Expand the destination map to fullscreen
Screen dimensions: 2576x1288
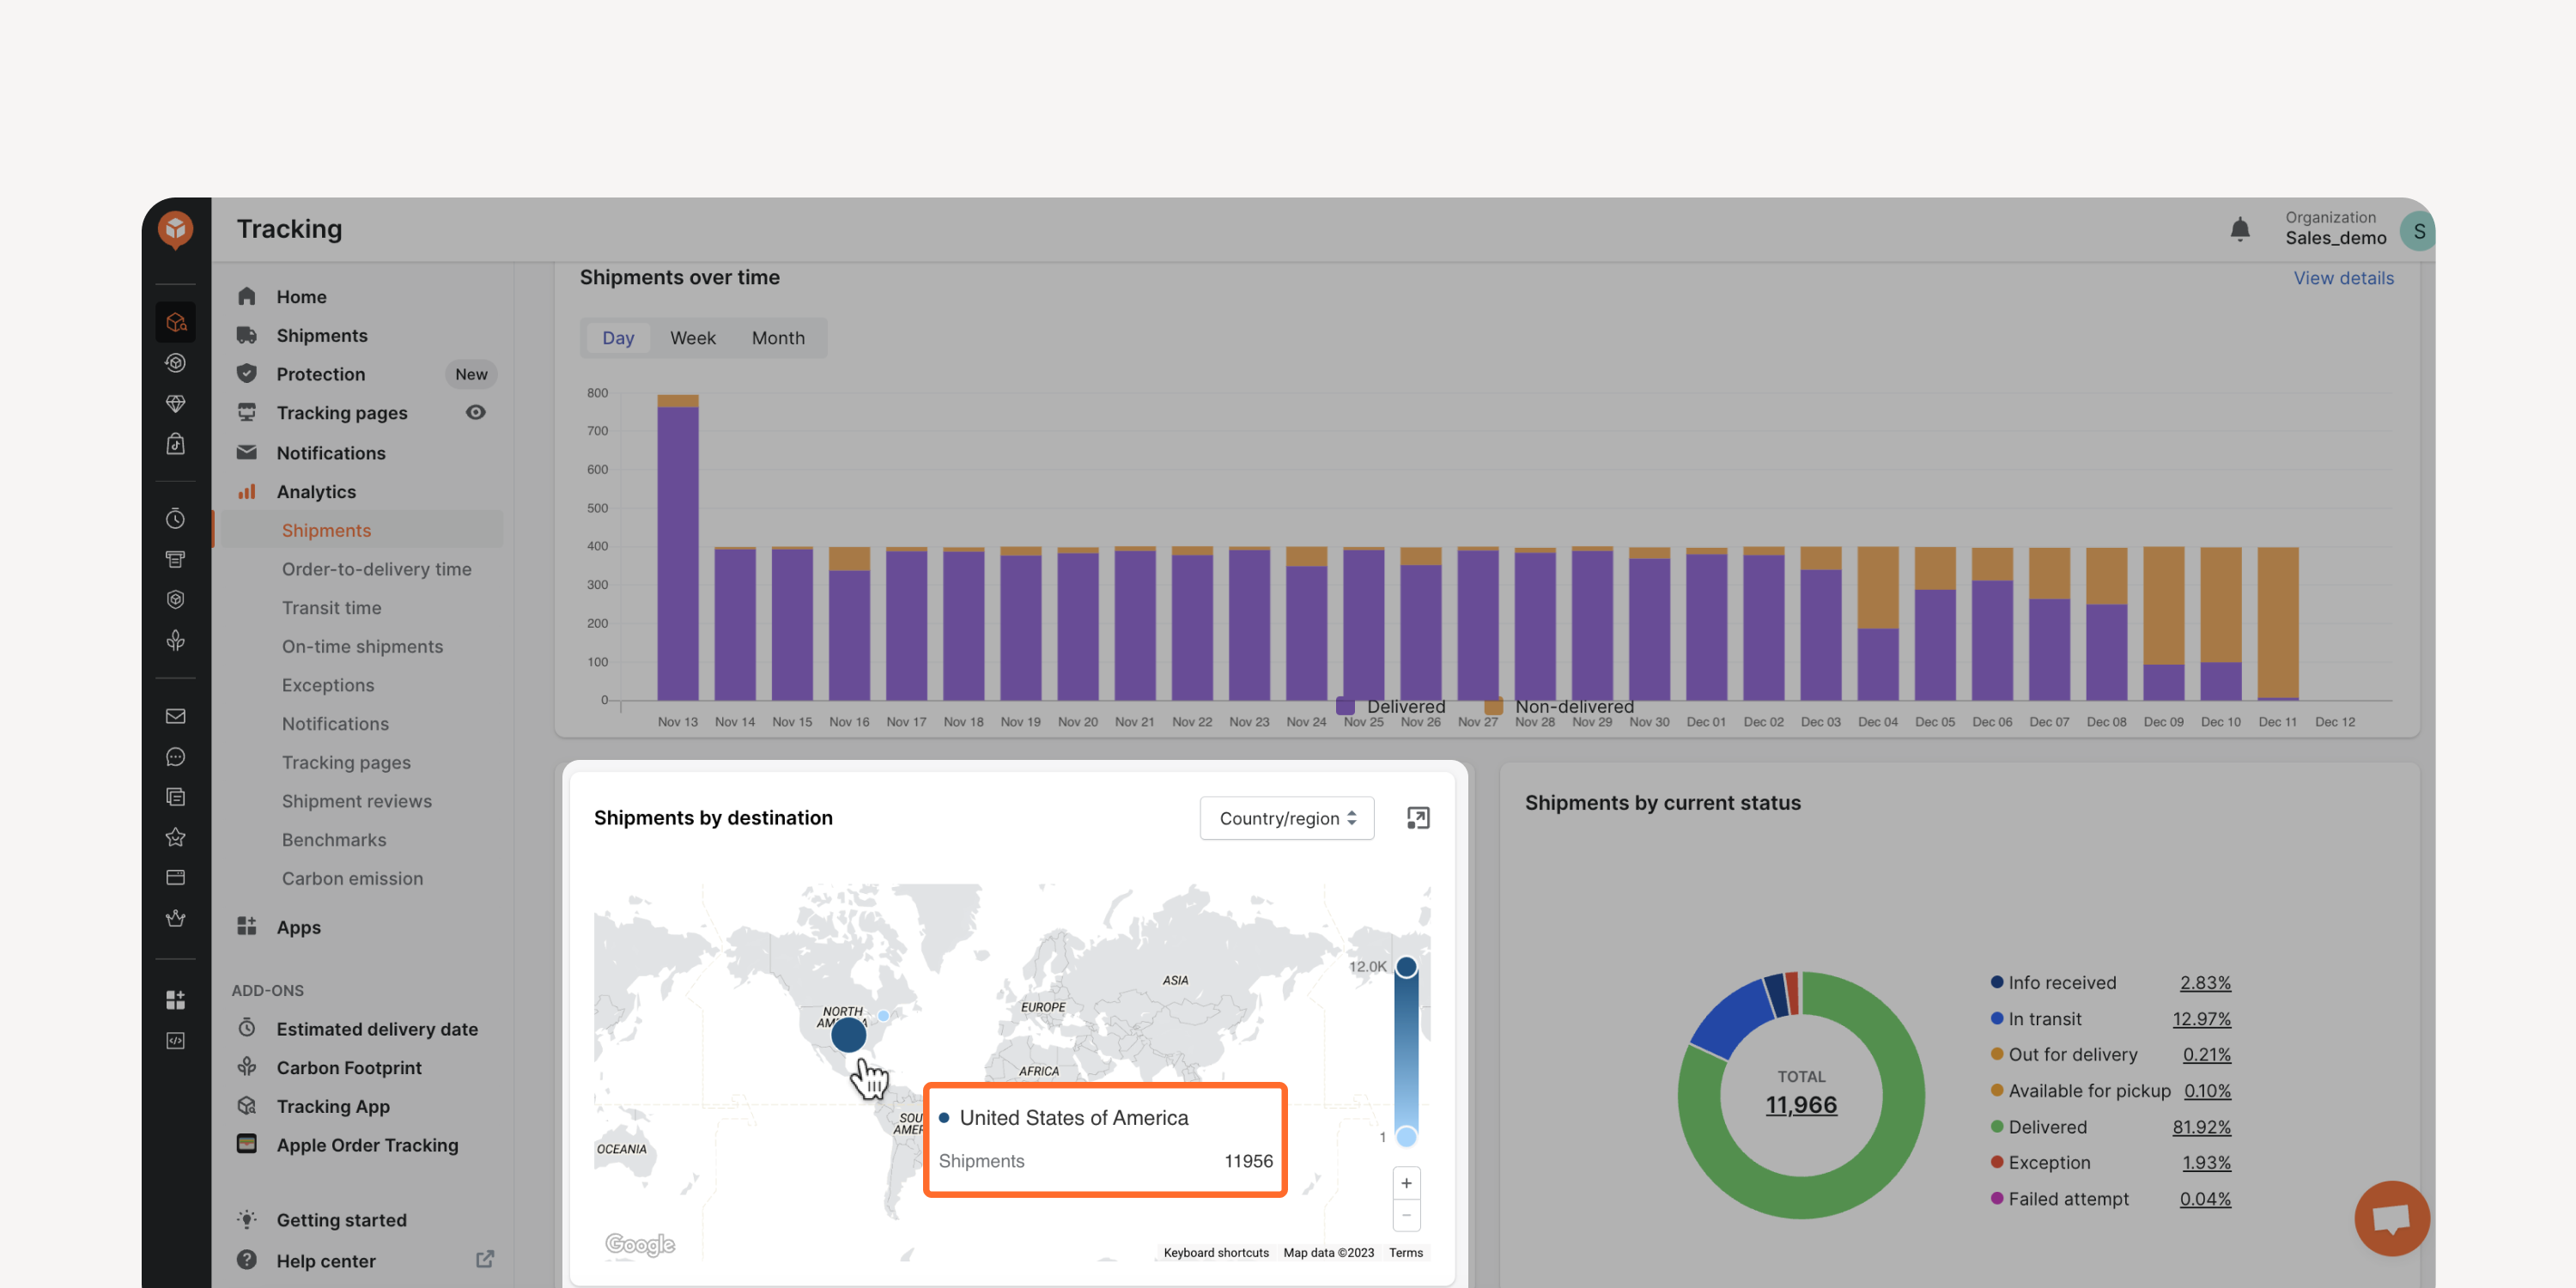pyautogui.click(x=1417, y=818)
